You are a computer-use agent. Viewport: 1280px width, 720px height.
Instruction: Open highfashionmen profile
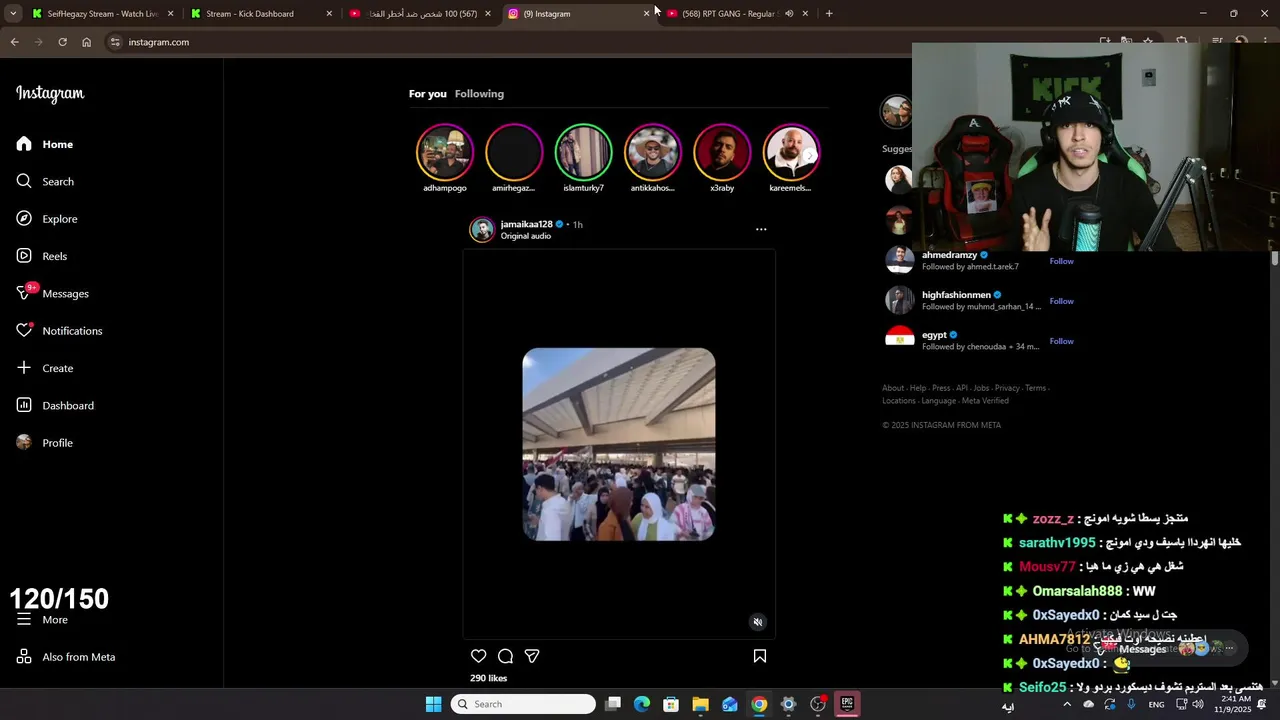click(x=956, y=295)
